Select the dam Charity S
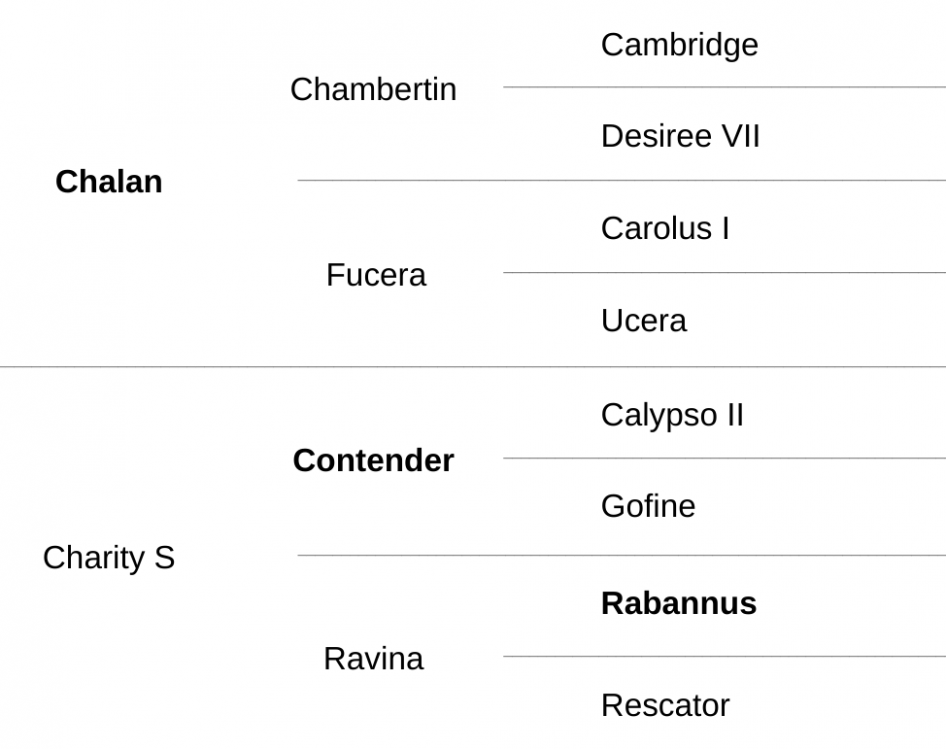This screenshot has width=946, height=749. (109, 557)
